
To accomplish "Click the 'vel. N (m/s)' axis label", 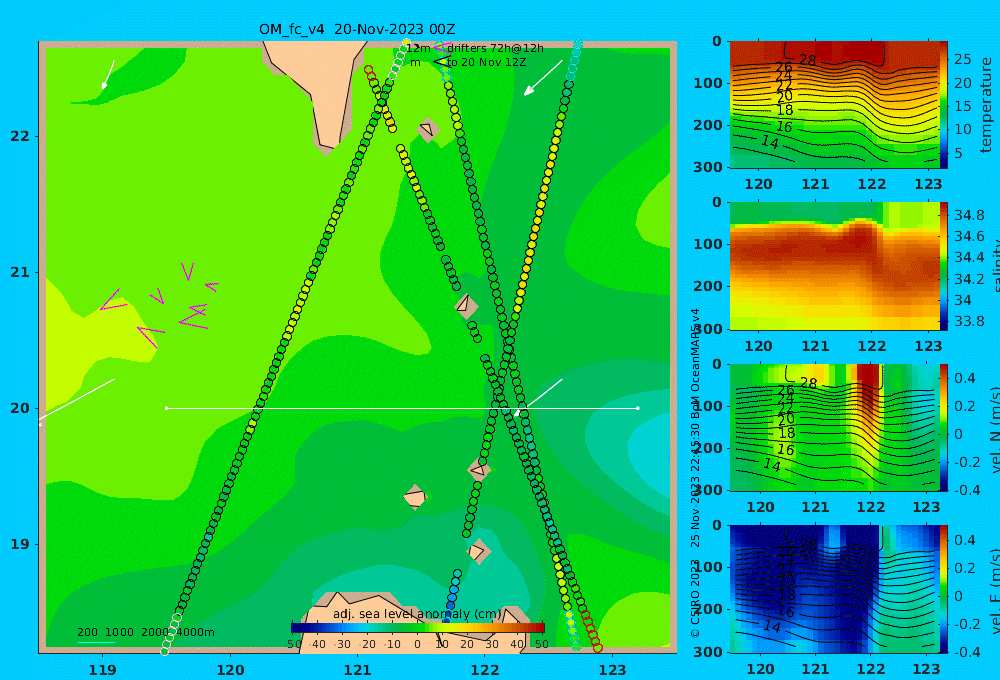I will point(995,429).
